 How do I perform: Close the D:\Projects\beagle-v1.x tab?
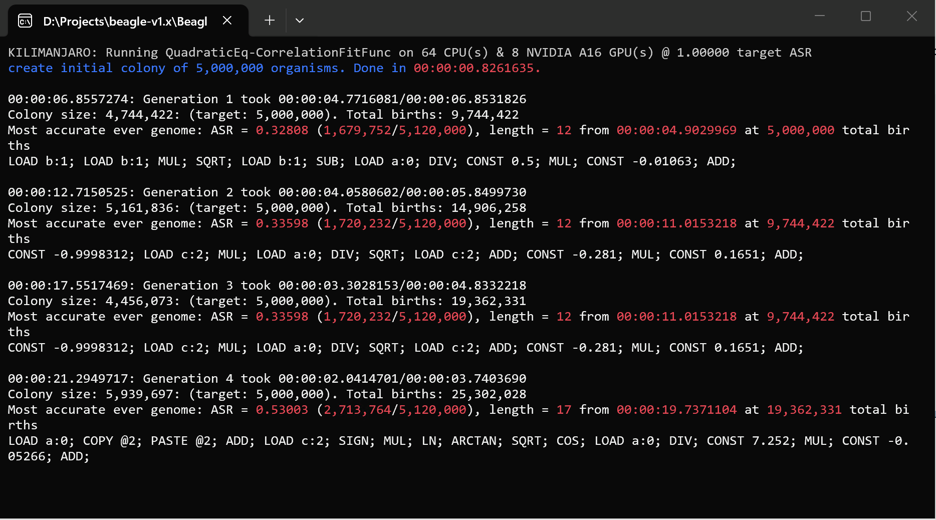(227, 21)
